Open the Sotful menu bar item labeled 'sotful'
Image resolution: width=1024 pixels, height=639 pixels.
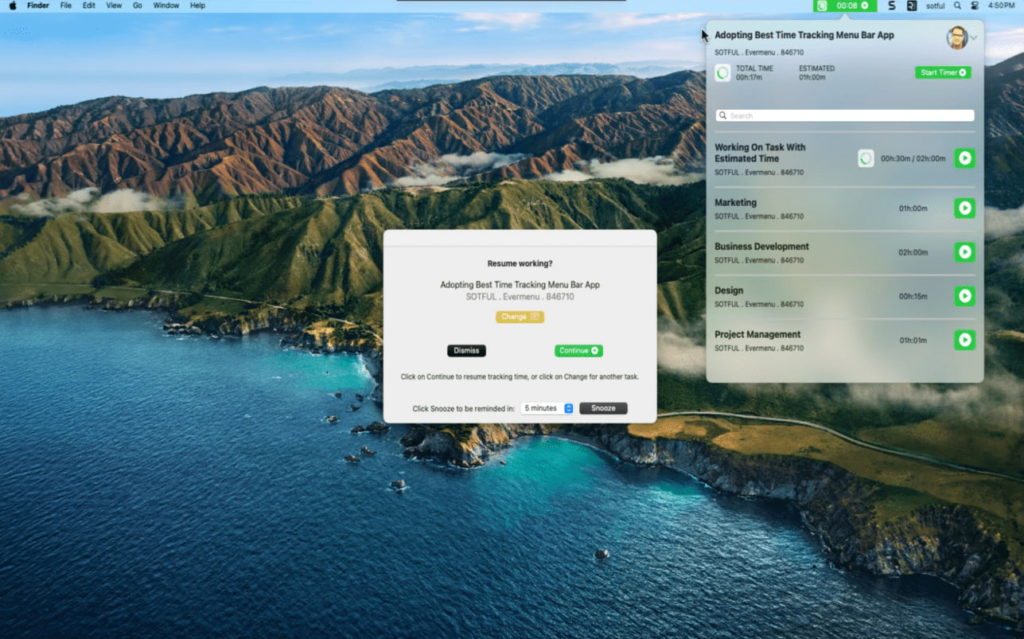coord(934,5)
